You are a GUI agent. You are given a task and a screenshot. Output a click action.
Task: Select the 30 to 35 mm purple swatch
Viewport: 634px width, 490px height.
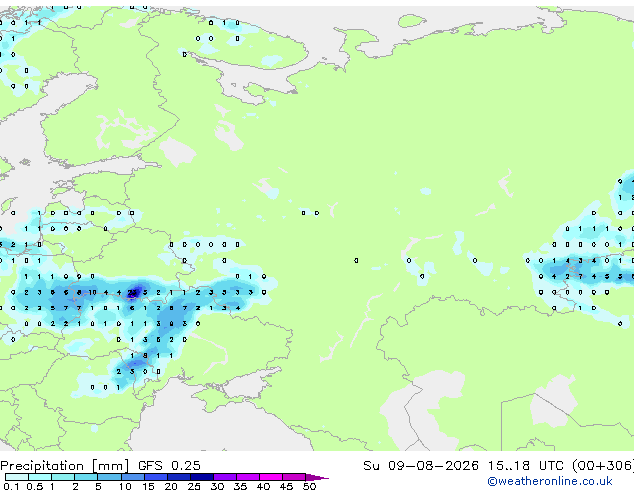225,477
